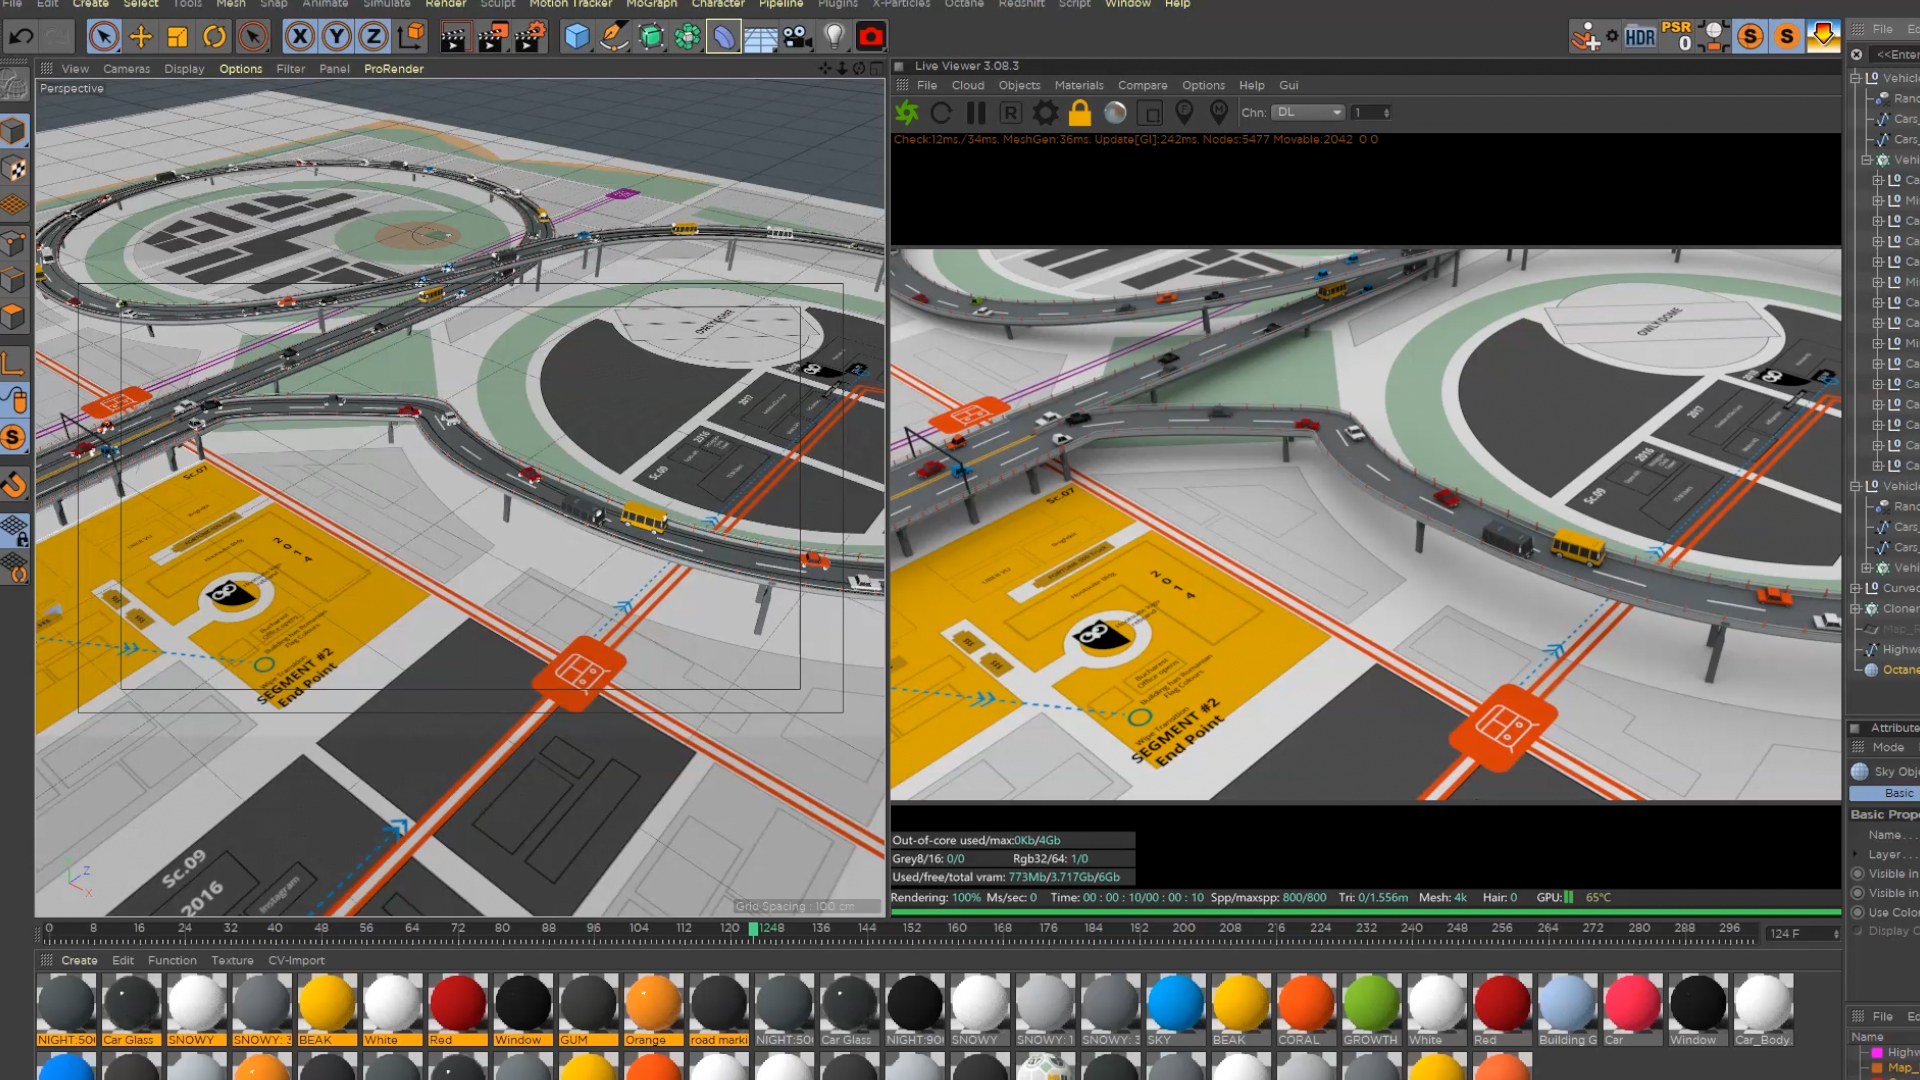Click the HDR toolbar icon
The height and width of the screenshot is (1080, 1920).
coord(1640,37)
